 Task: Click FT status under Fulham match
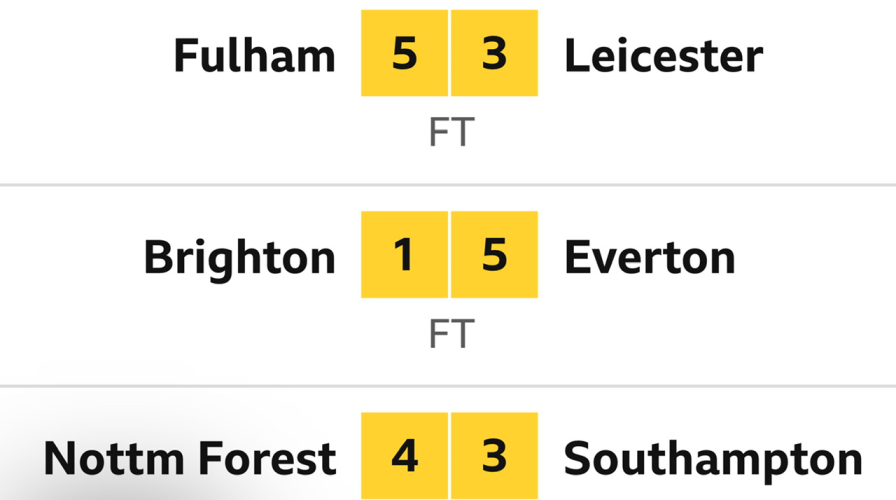(x=449, y=132)
